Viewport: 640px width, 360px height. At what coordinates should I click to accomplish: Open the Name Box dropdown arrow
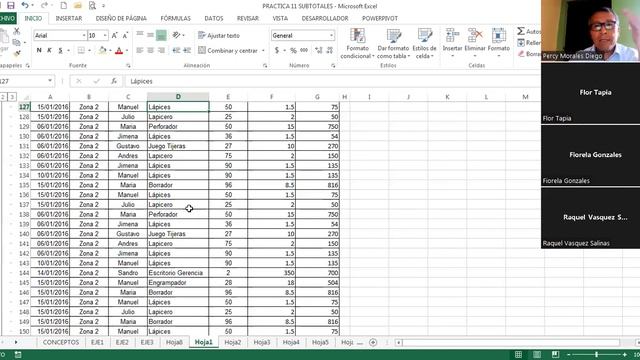pyautogui.click(x=50, y=81)
